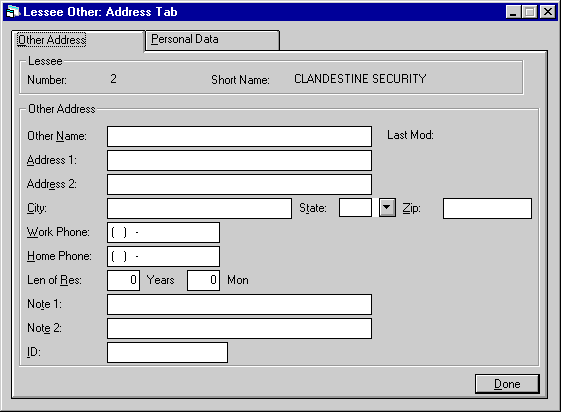The image size is (561, 412).
Task: Close the Lessee Other window
Action: [x=548, y=12]
